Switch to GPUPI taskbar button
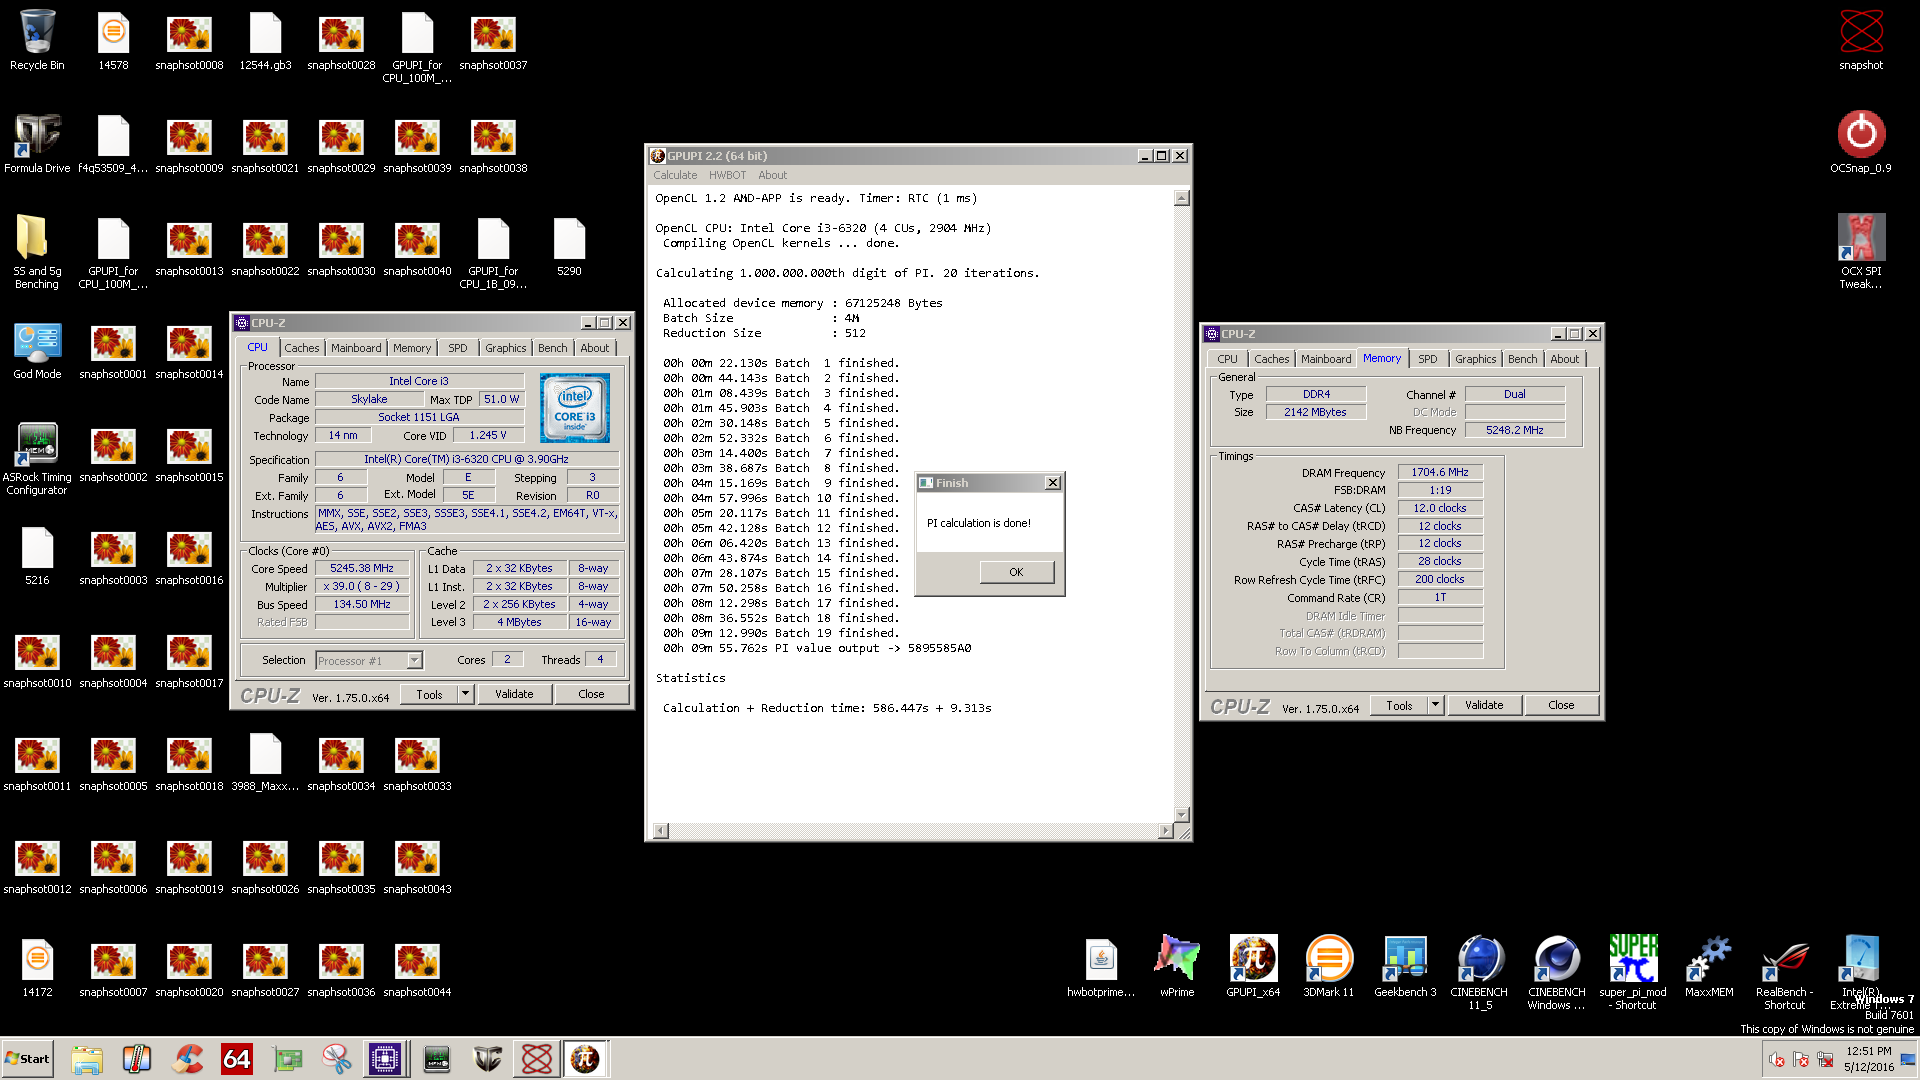Image resolution: width=1920 pixels, height=1080 pixels. point(585,1059)
